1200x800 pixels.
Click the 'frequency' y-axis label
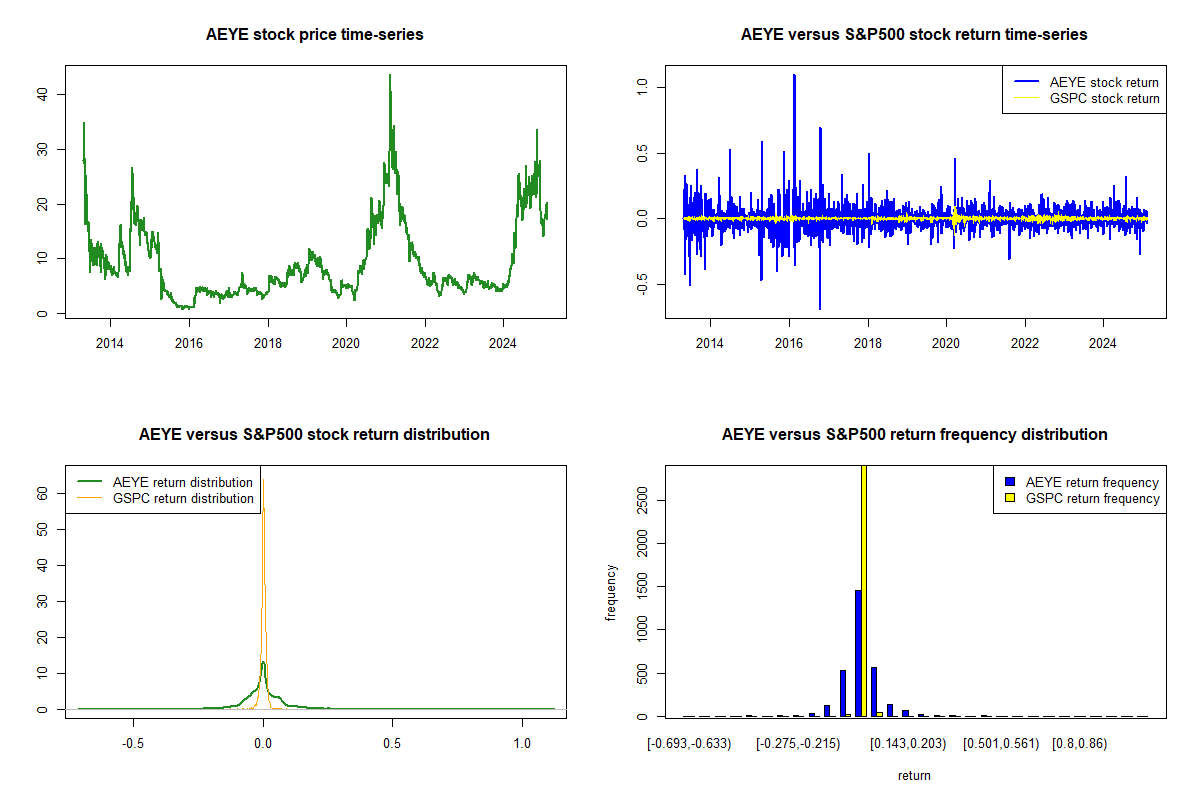[611, 592]
